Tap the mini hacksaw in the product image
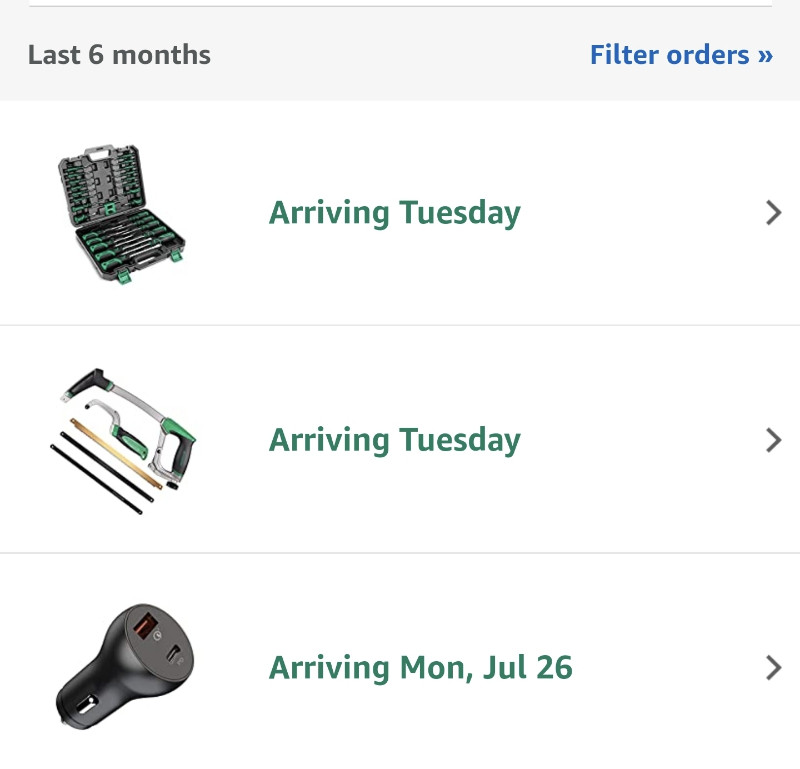The image size is (800, 769). [117, 429]
